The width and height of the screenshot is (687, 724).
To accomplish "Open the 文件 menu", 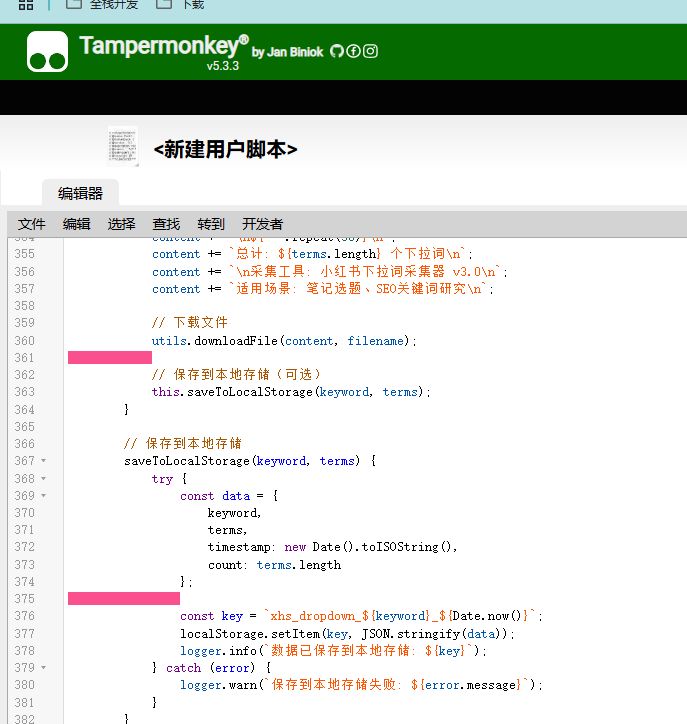I will 32,224.
